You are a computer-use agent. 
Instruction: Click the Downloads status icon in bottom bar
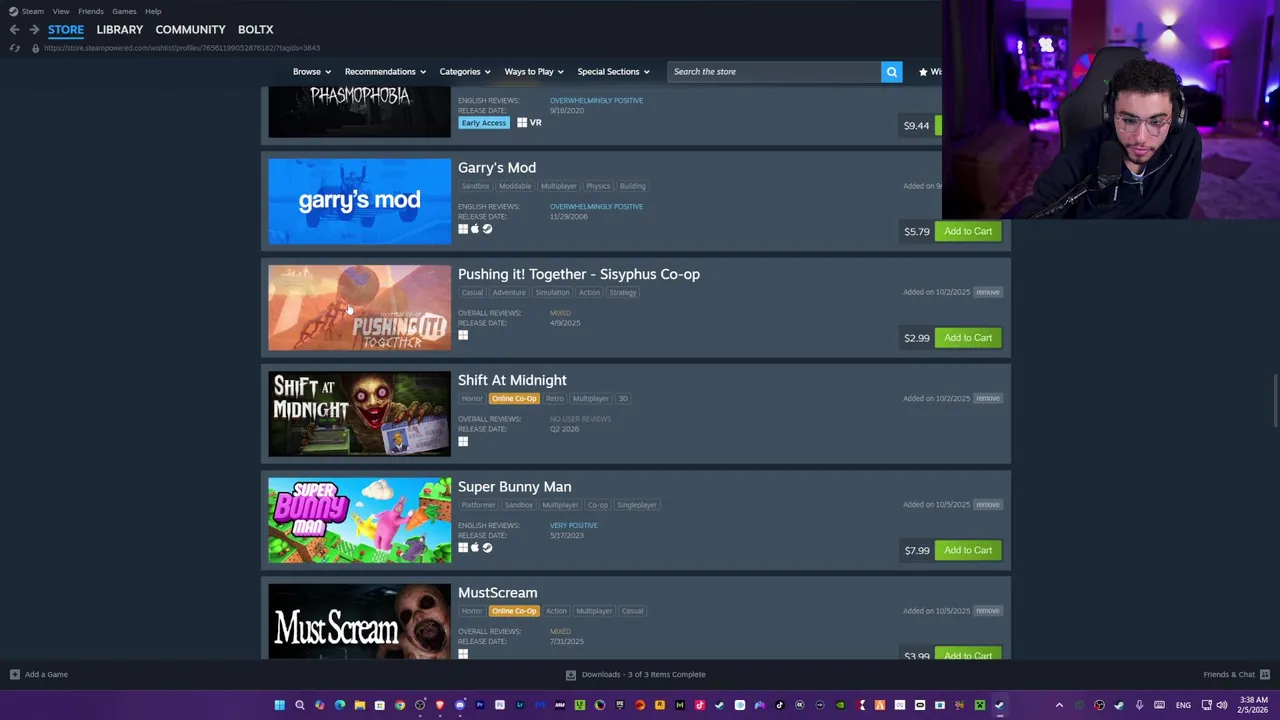(x=570, y=674)
